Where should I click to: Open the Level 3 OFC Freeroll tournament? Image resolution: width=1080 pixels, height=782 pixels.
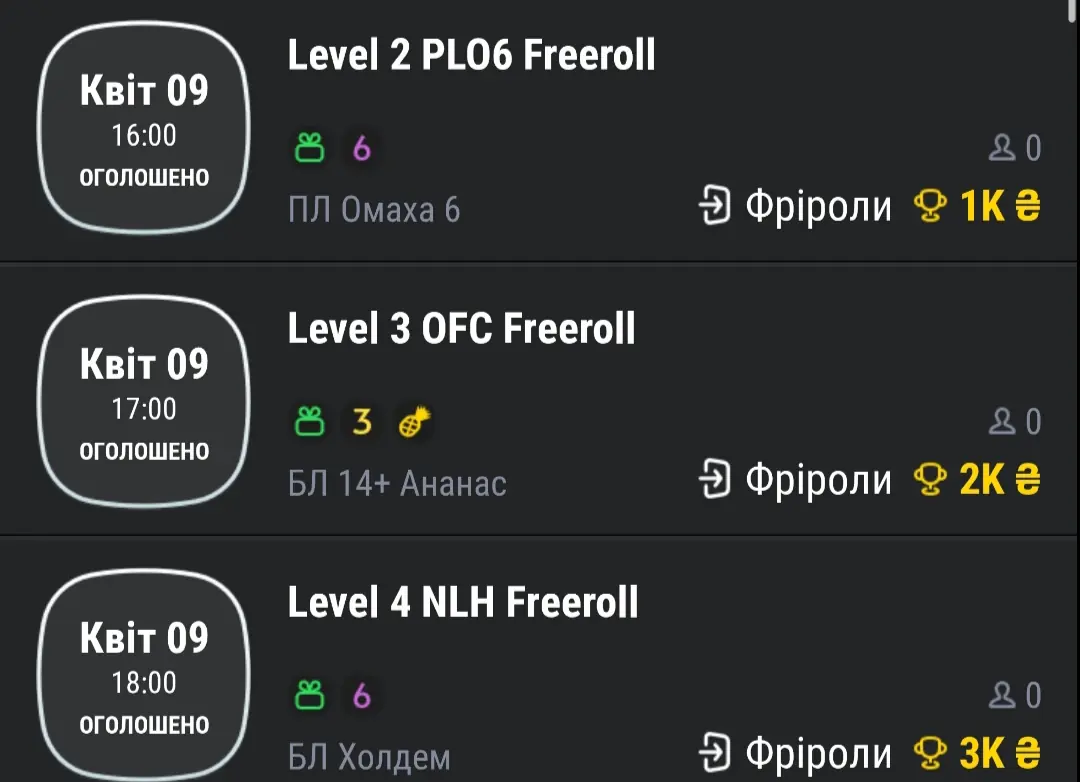coord(461,329)
